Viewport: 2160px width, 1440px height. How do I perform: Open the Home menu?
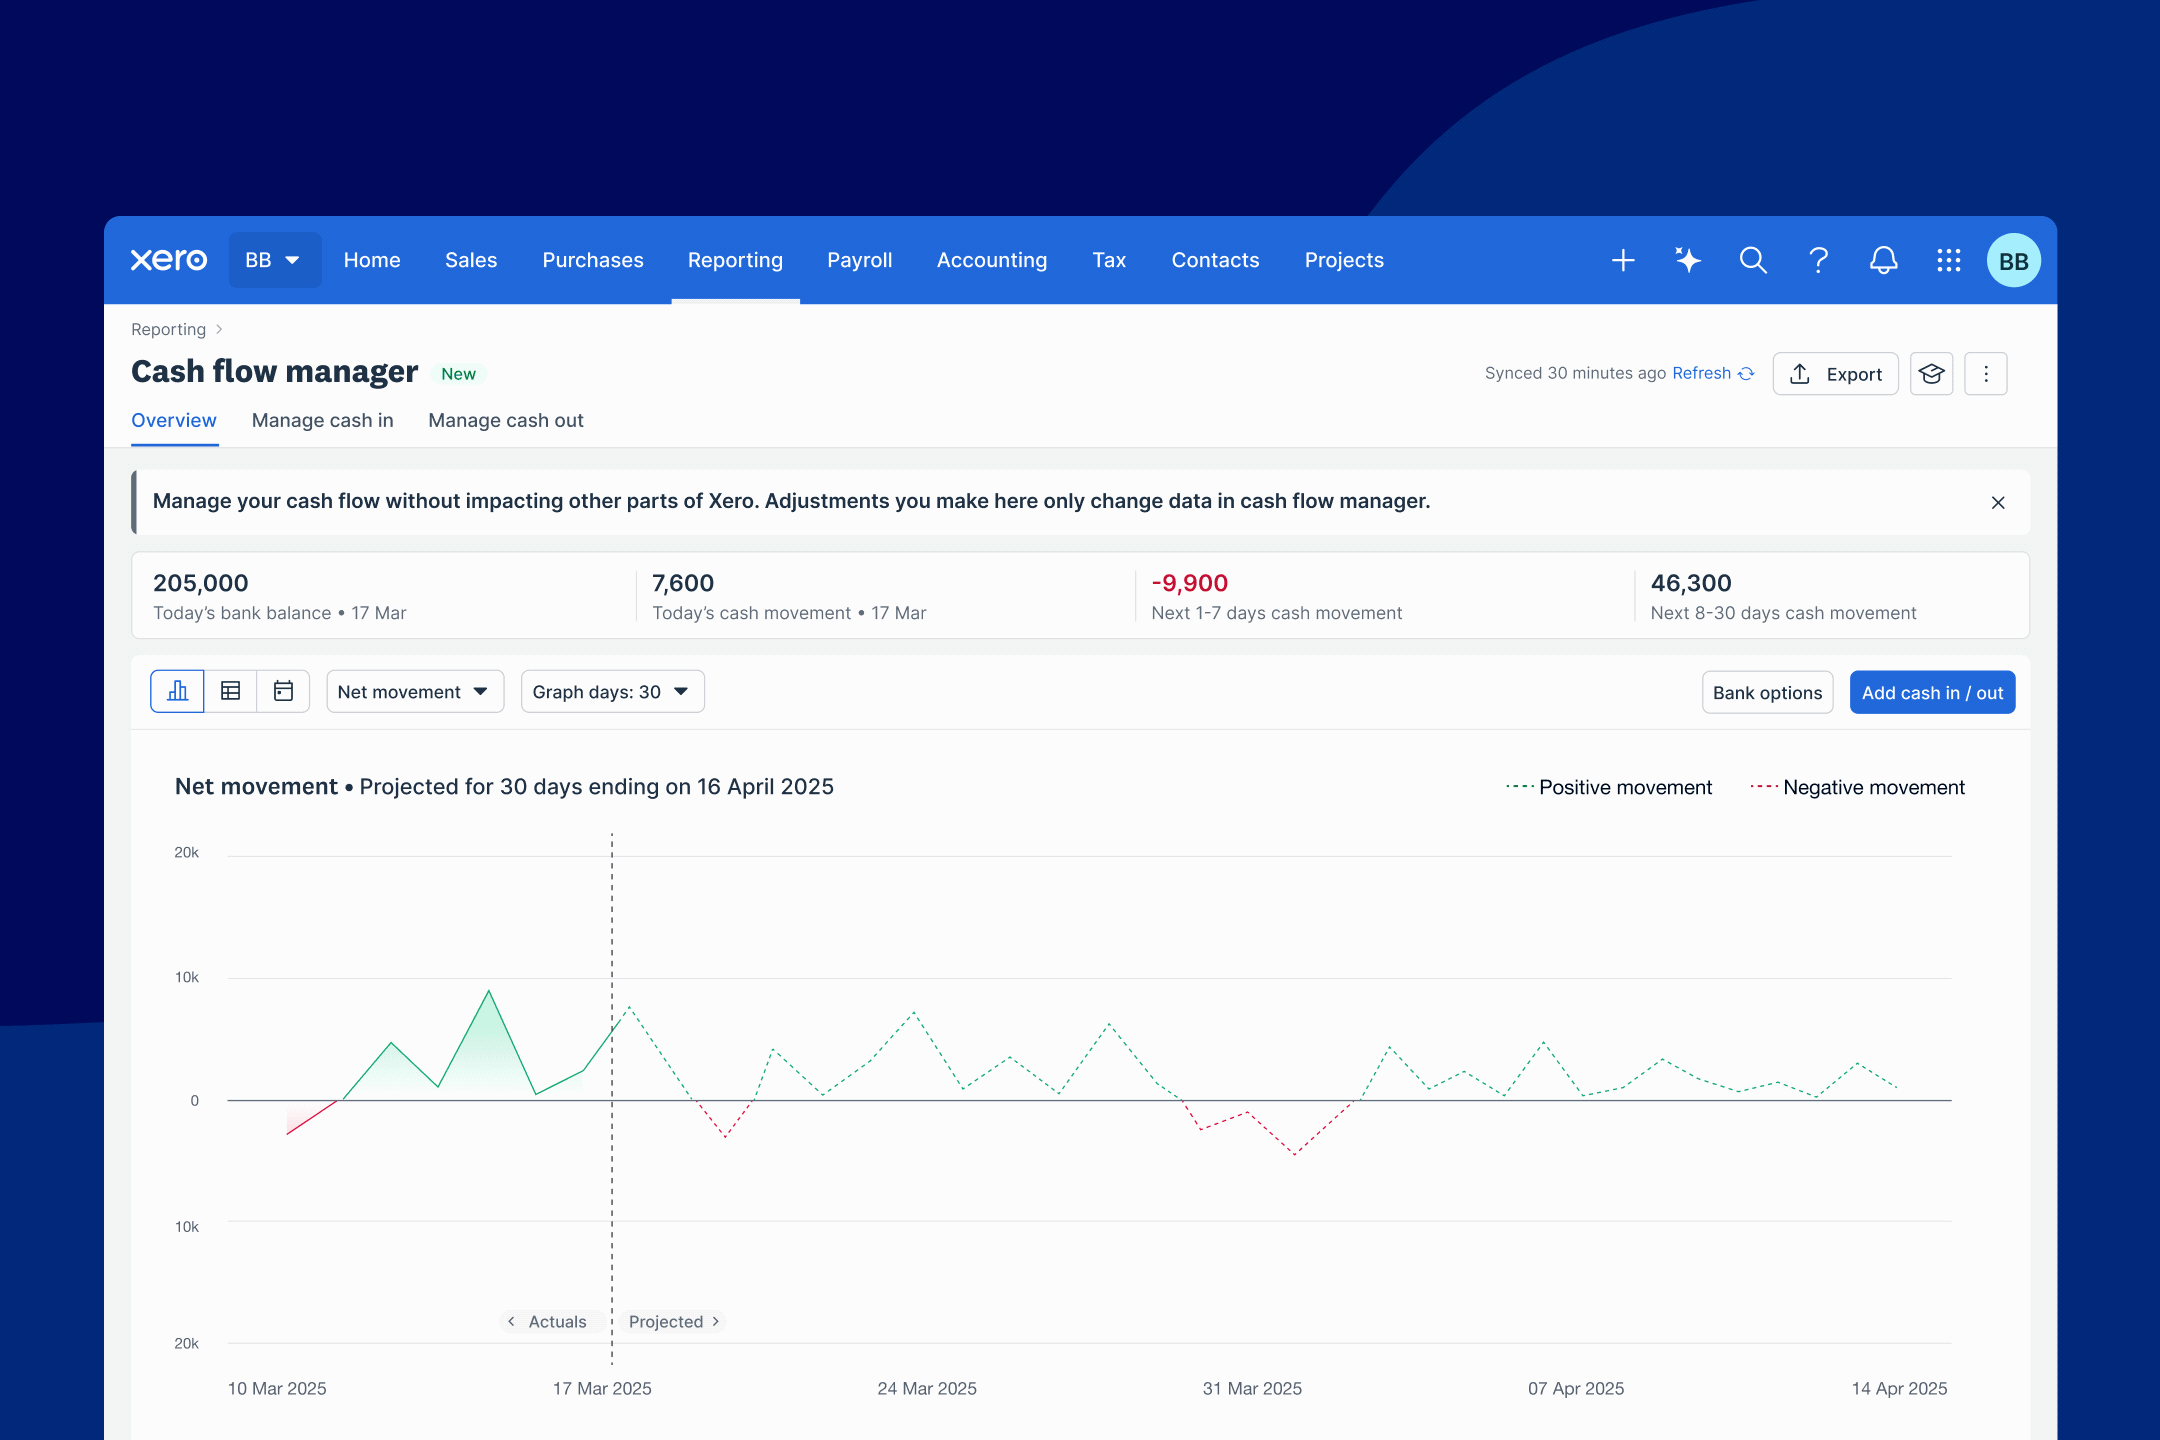click(x=372, y=260)
